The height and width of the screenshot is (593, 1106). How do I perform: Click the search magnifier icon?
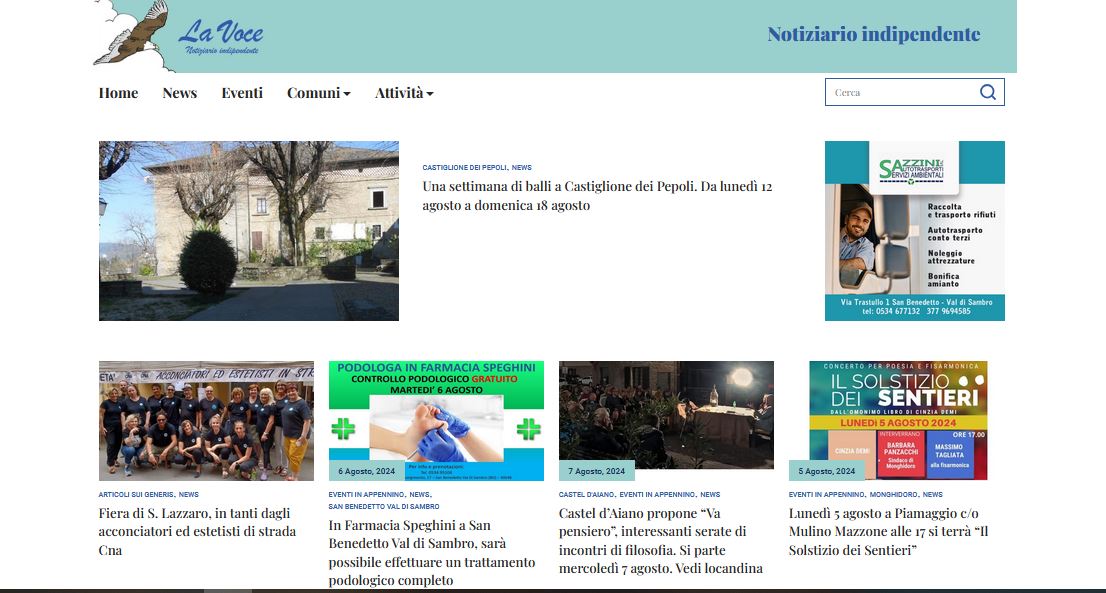987,92
